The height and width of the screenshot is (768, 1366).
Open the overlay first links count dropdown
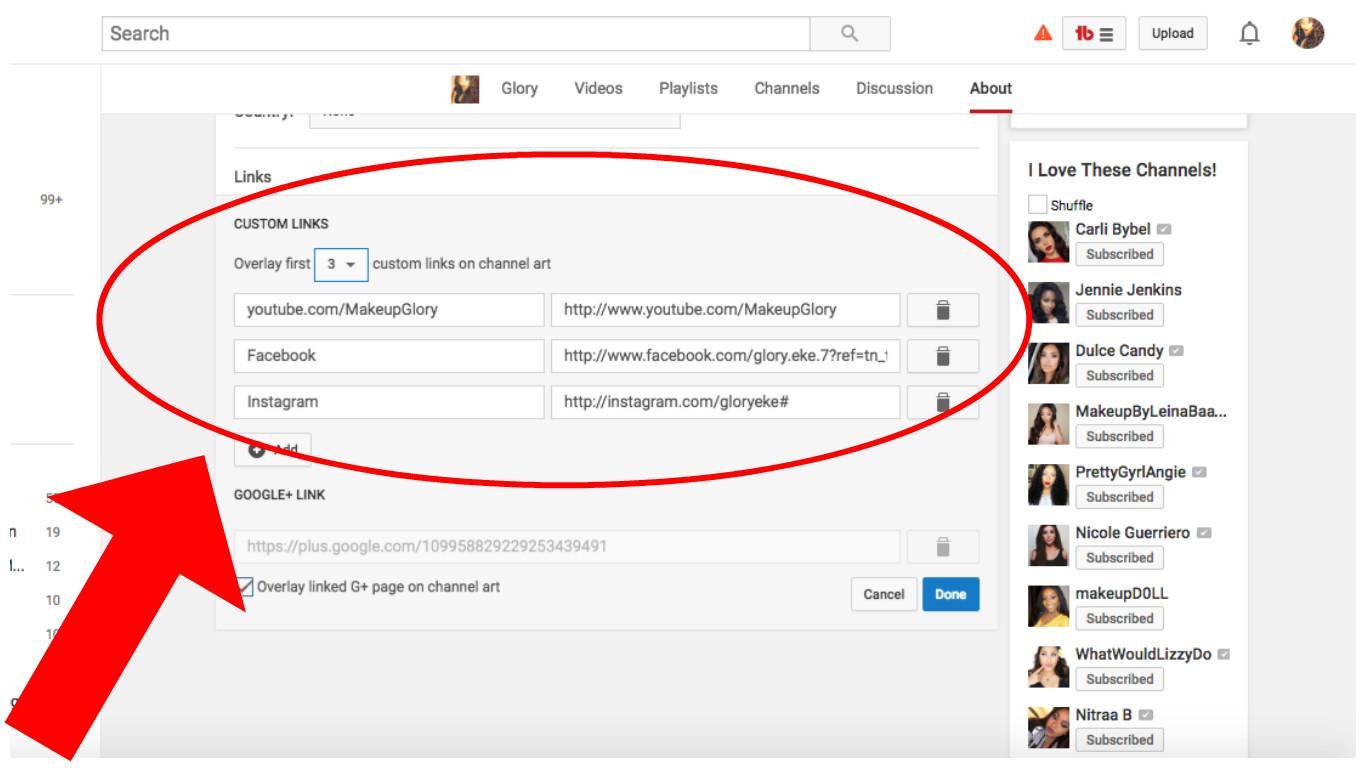pos(341,264)
